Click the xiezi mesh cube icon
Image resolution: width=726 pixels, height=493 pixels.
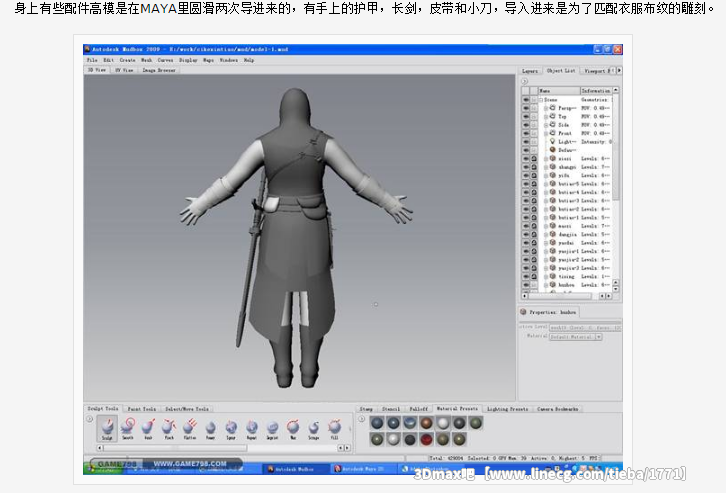click(552, 158)
